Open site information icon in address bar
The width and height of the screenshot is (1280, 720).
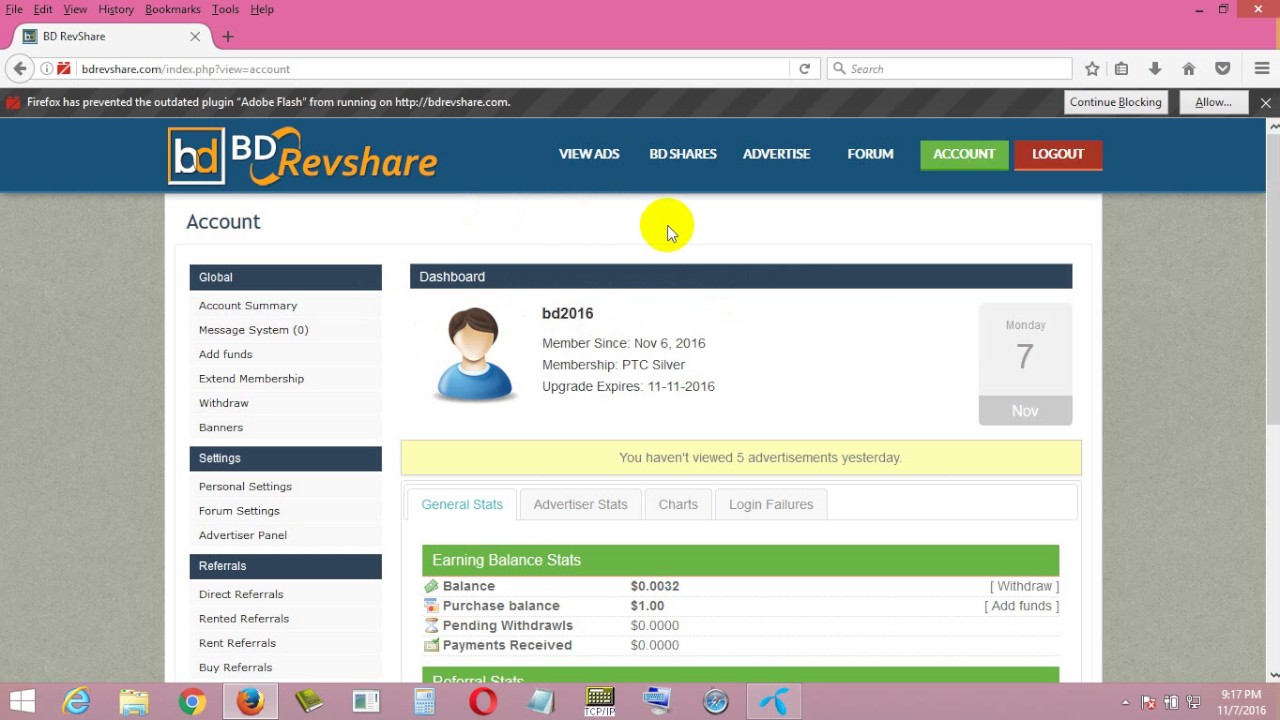(46, 69)
